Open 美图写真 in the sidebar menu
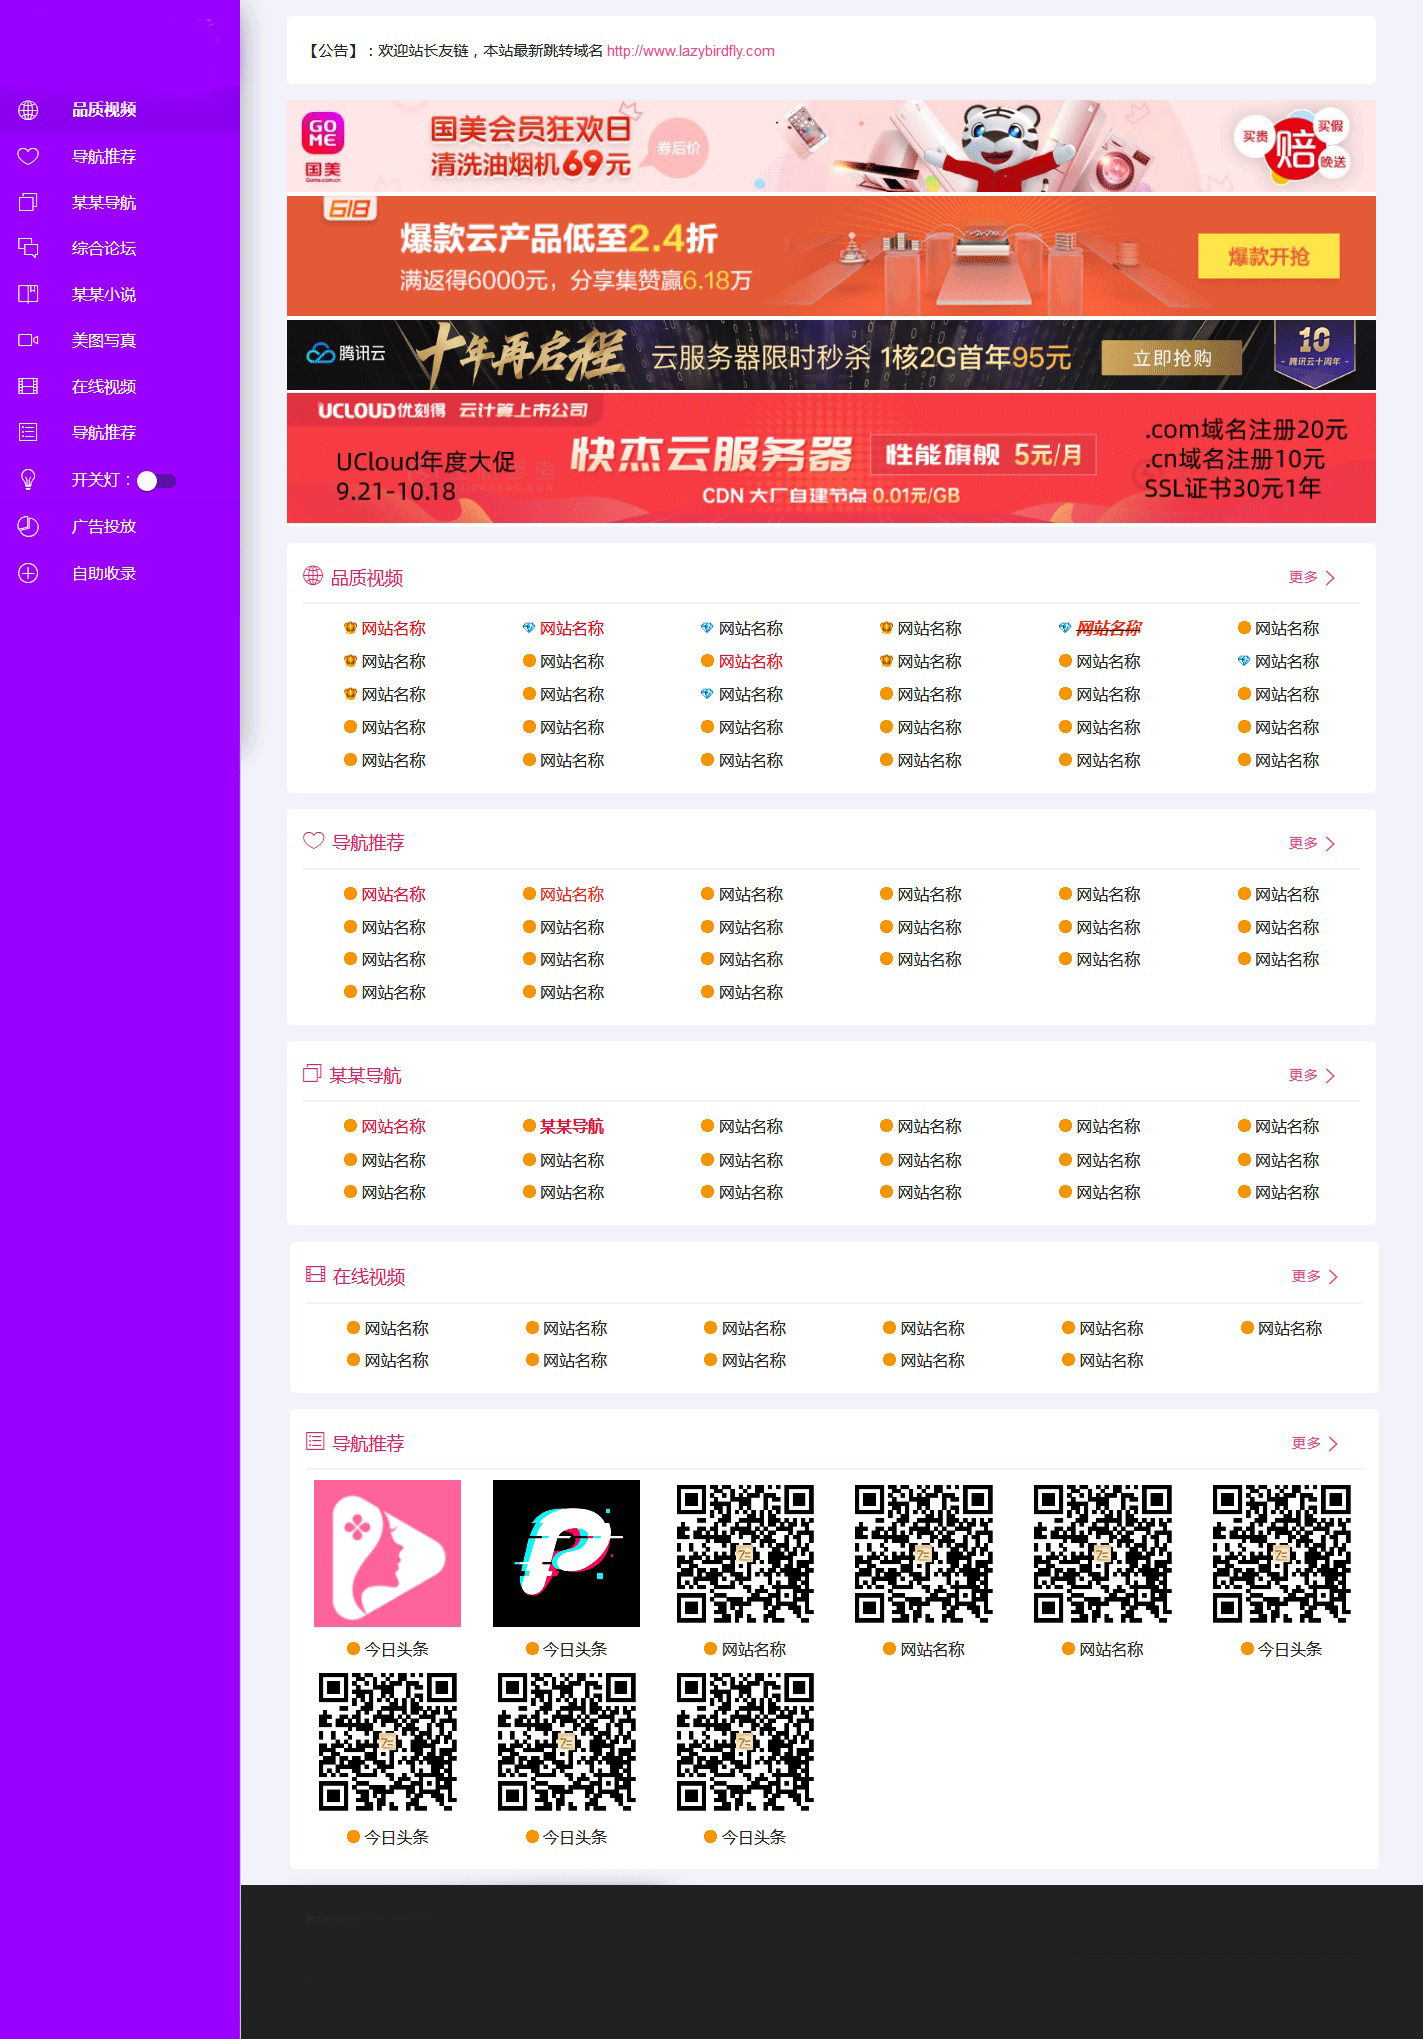 click(x=104, y=340)
